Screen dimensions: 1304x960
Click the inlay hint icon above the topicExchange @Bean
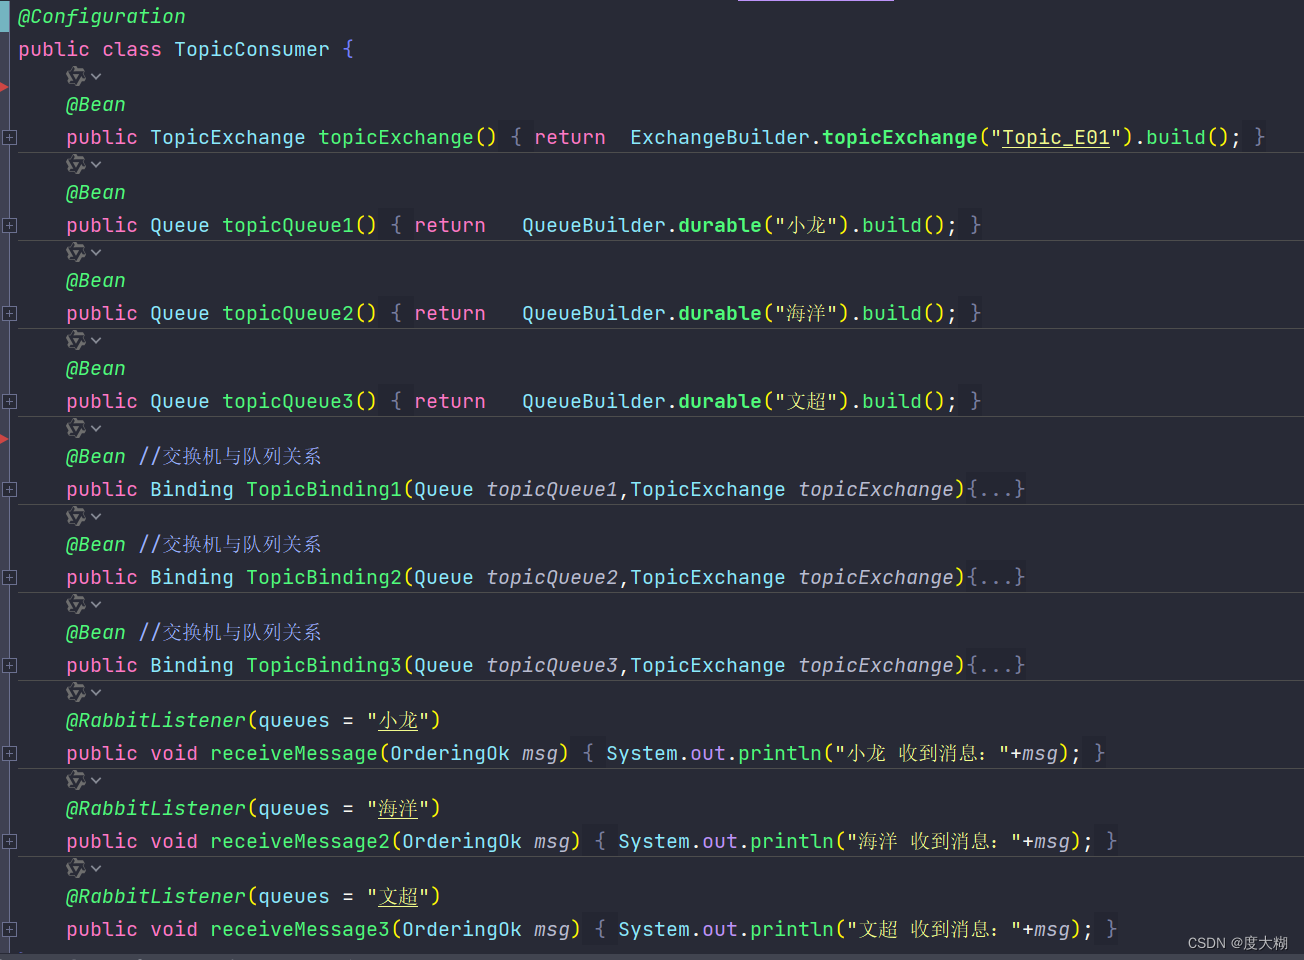click(76, 76)
